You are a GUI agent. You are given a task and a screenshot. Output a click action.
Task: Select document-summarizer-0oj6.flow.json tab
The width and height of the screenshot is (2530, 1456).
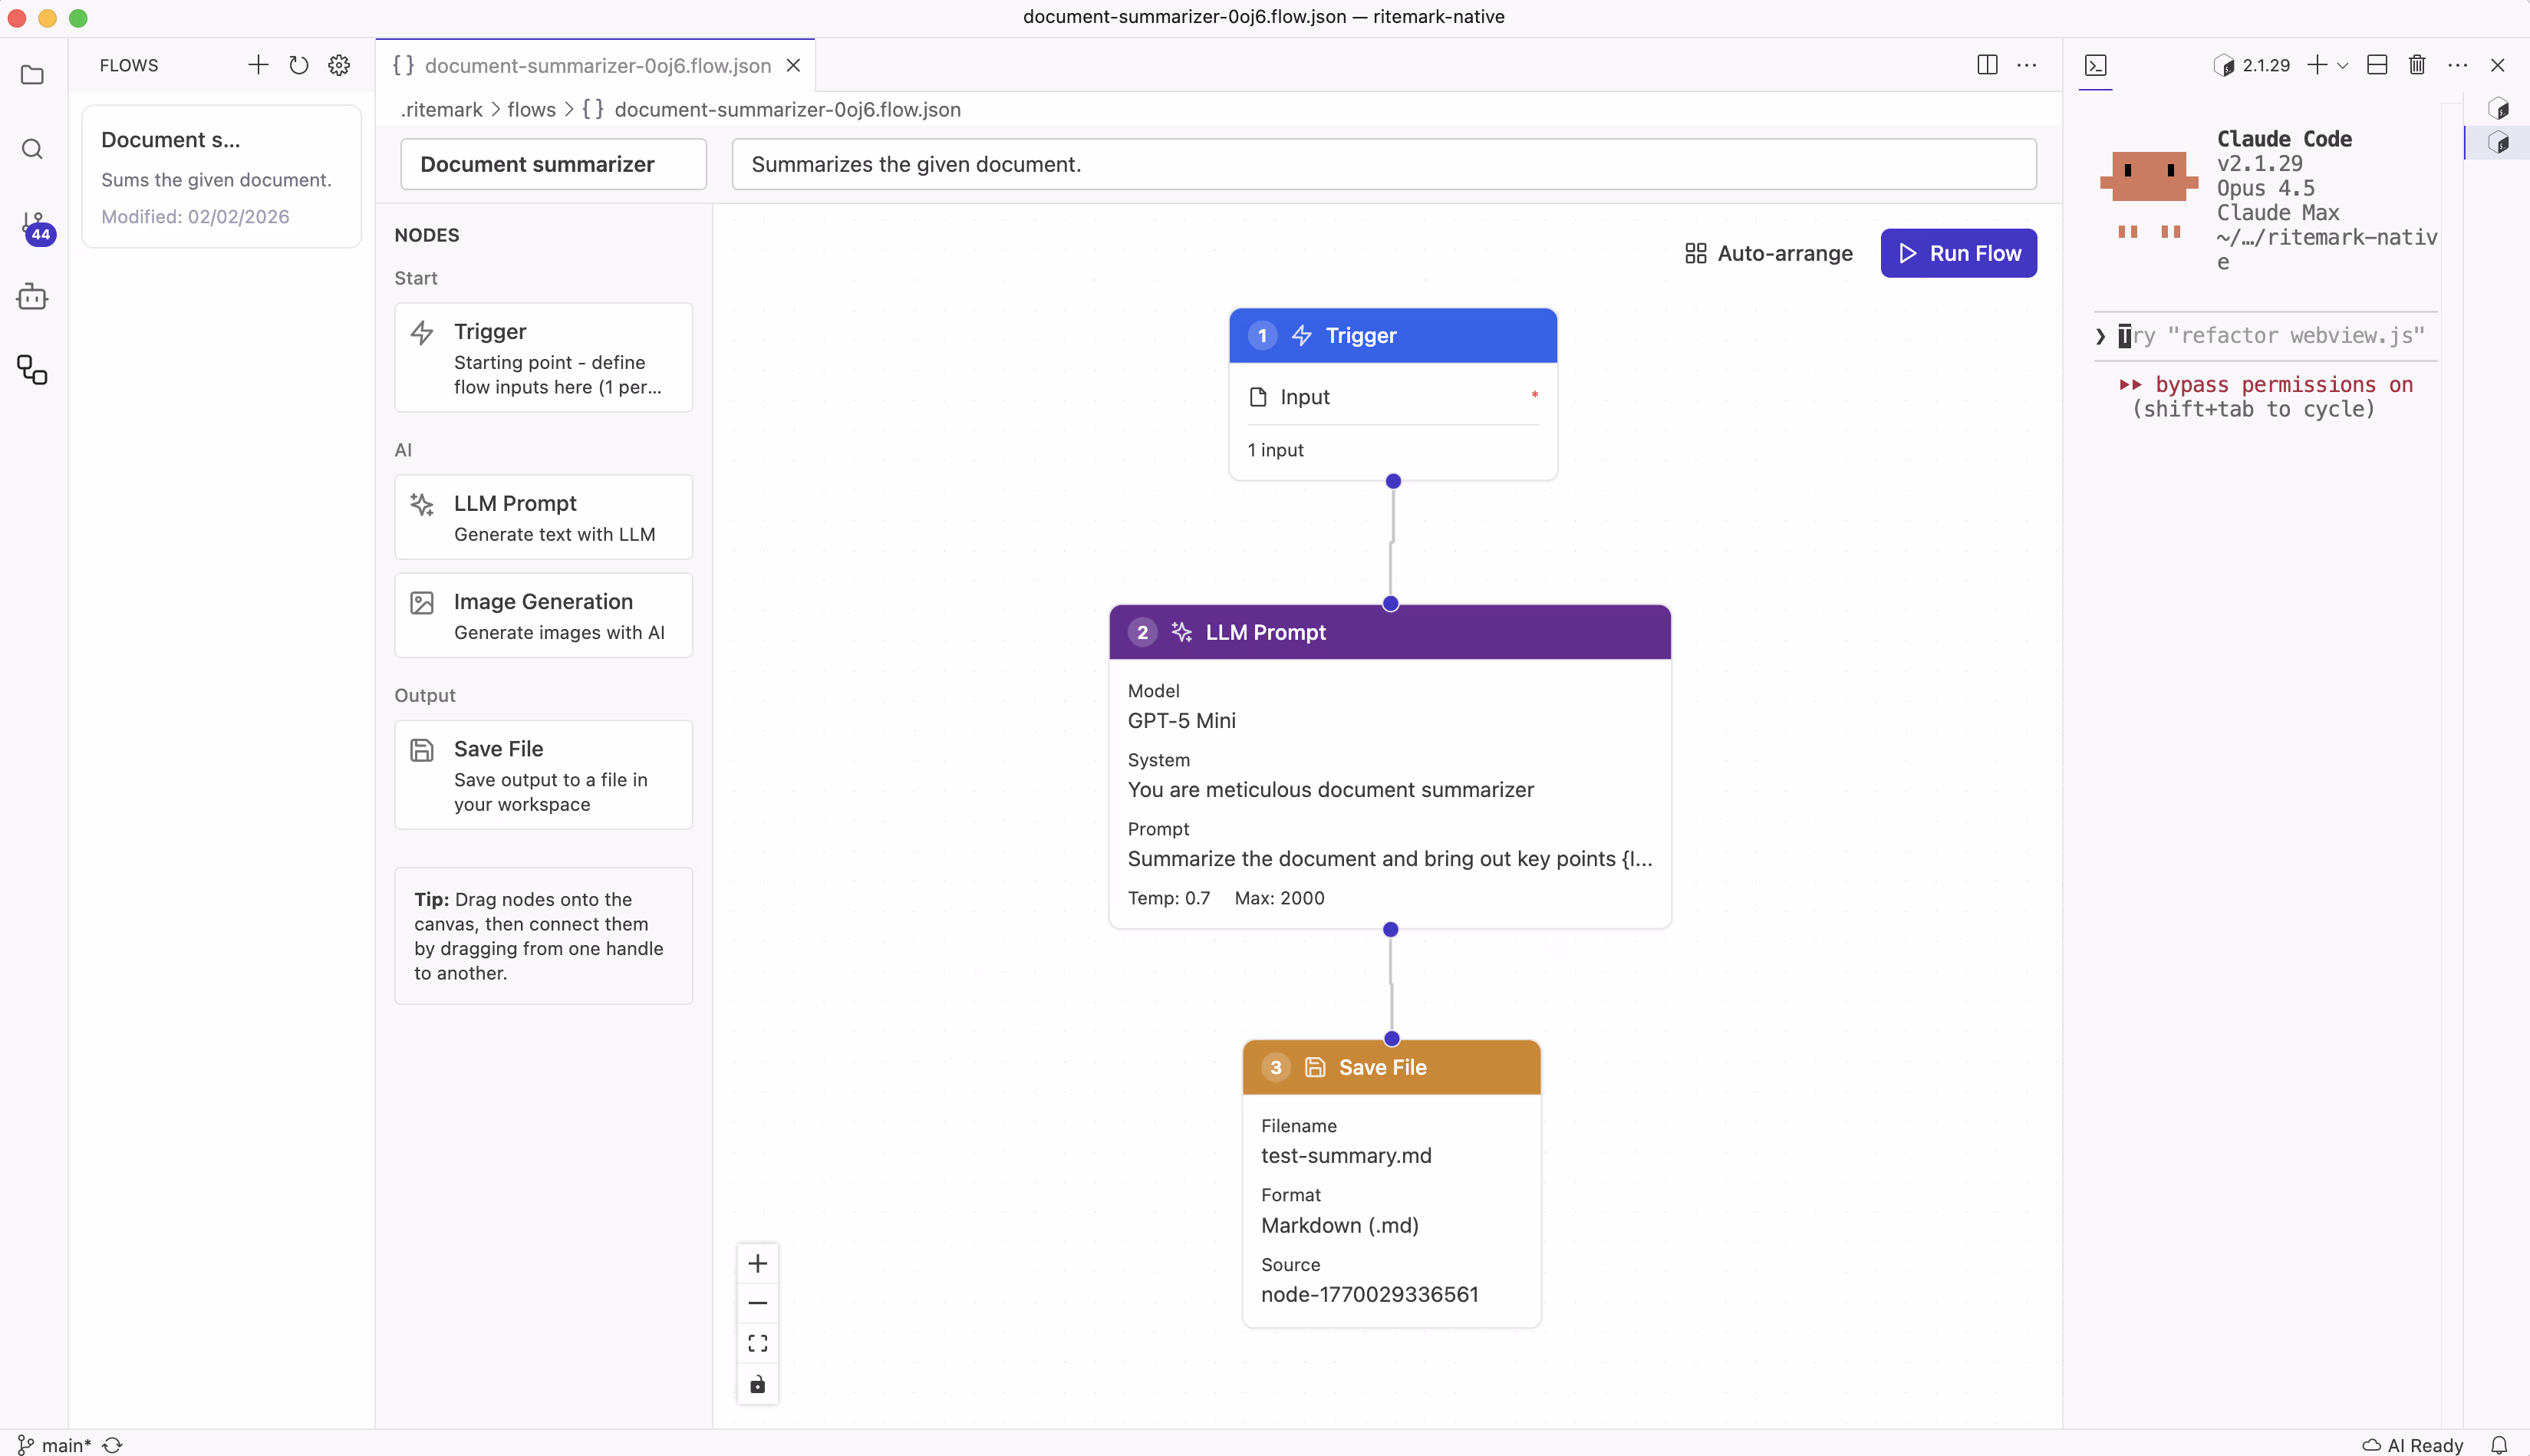point(597,66)
